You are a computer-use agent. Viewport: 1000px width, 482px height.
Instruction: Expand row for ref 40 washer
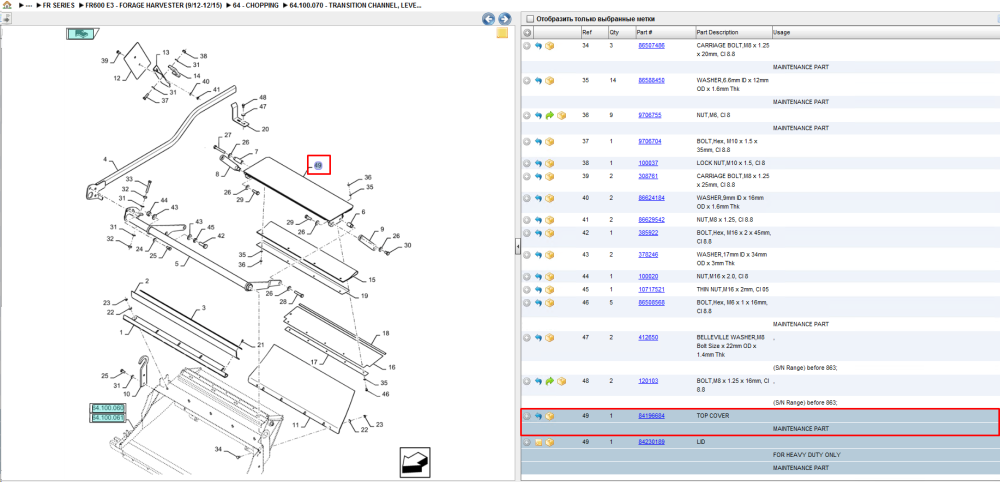click(x=527, y=198)
